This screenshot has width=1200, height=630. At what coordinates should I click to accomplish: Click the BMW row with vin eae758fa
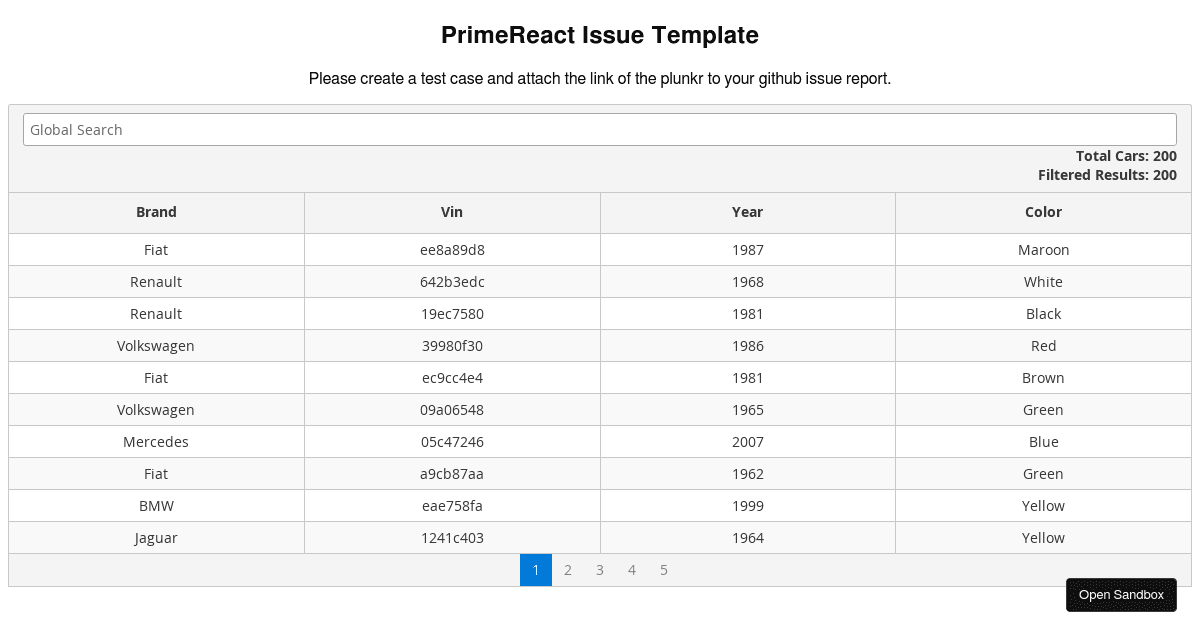point(452,505)
